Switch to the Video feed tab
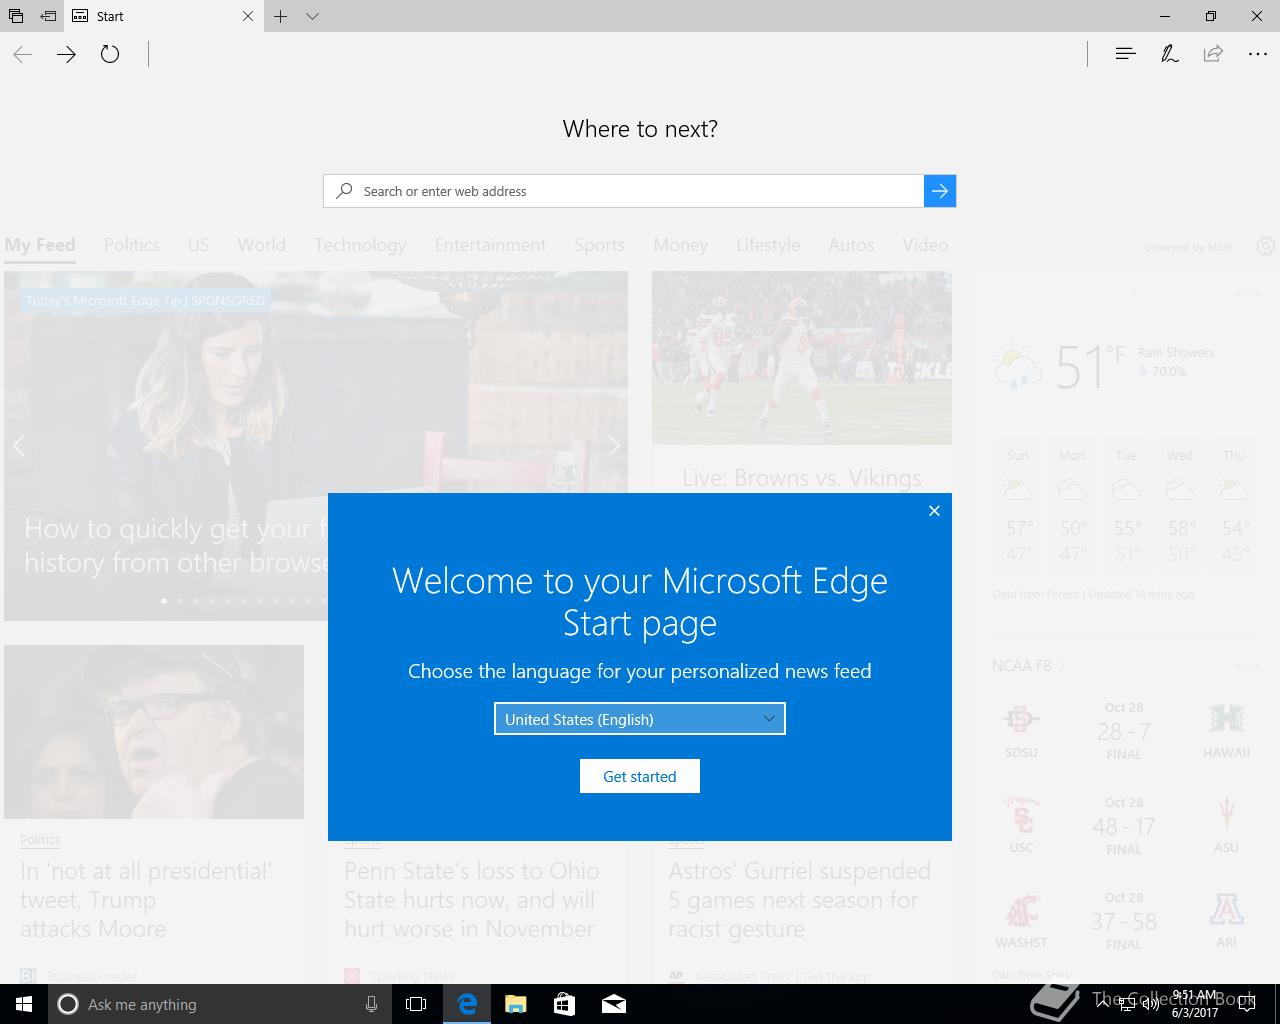Image resolution: width=1280 pixels, height=1024 pixels. point(925,245)
